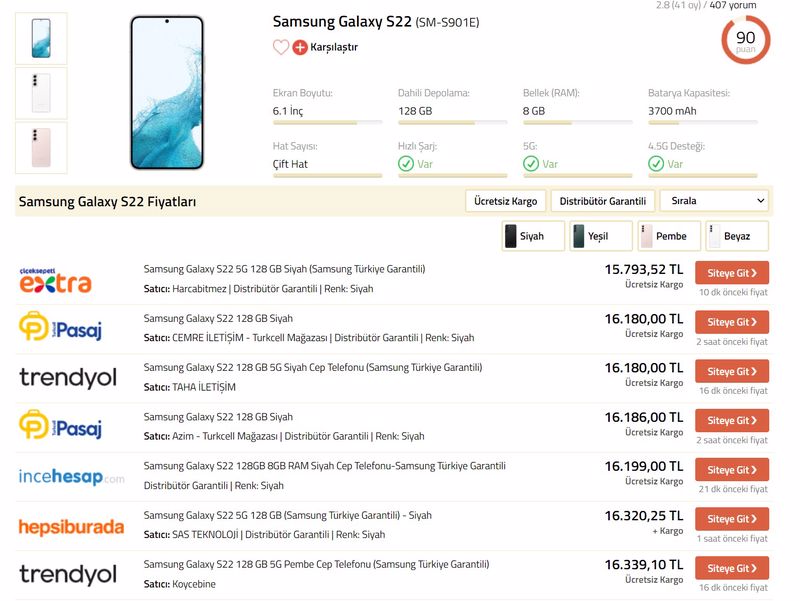
Task: Select the pink phone back thumbnail
Action: click(x=41, y=147)
